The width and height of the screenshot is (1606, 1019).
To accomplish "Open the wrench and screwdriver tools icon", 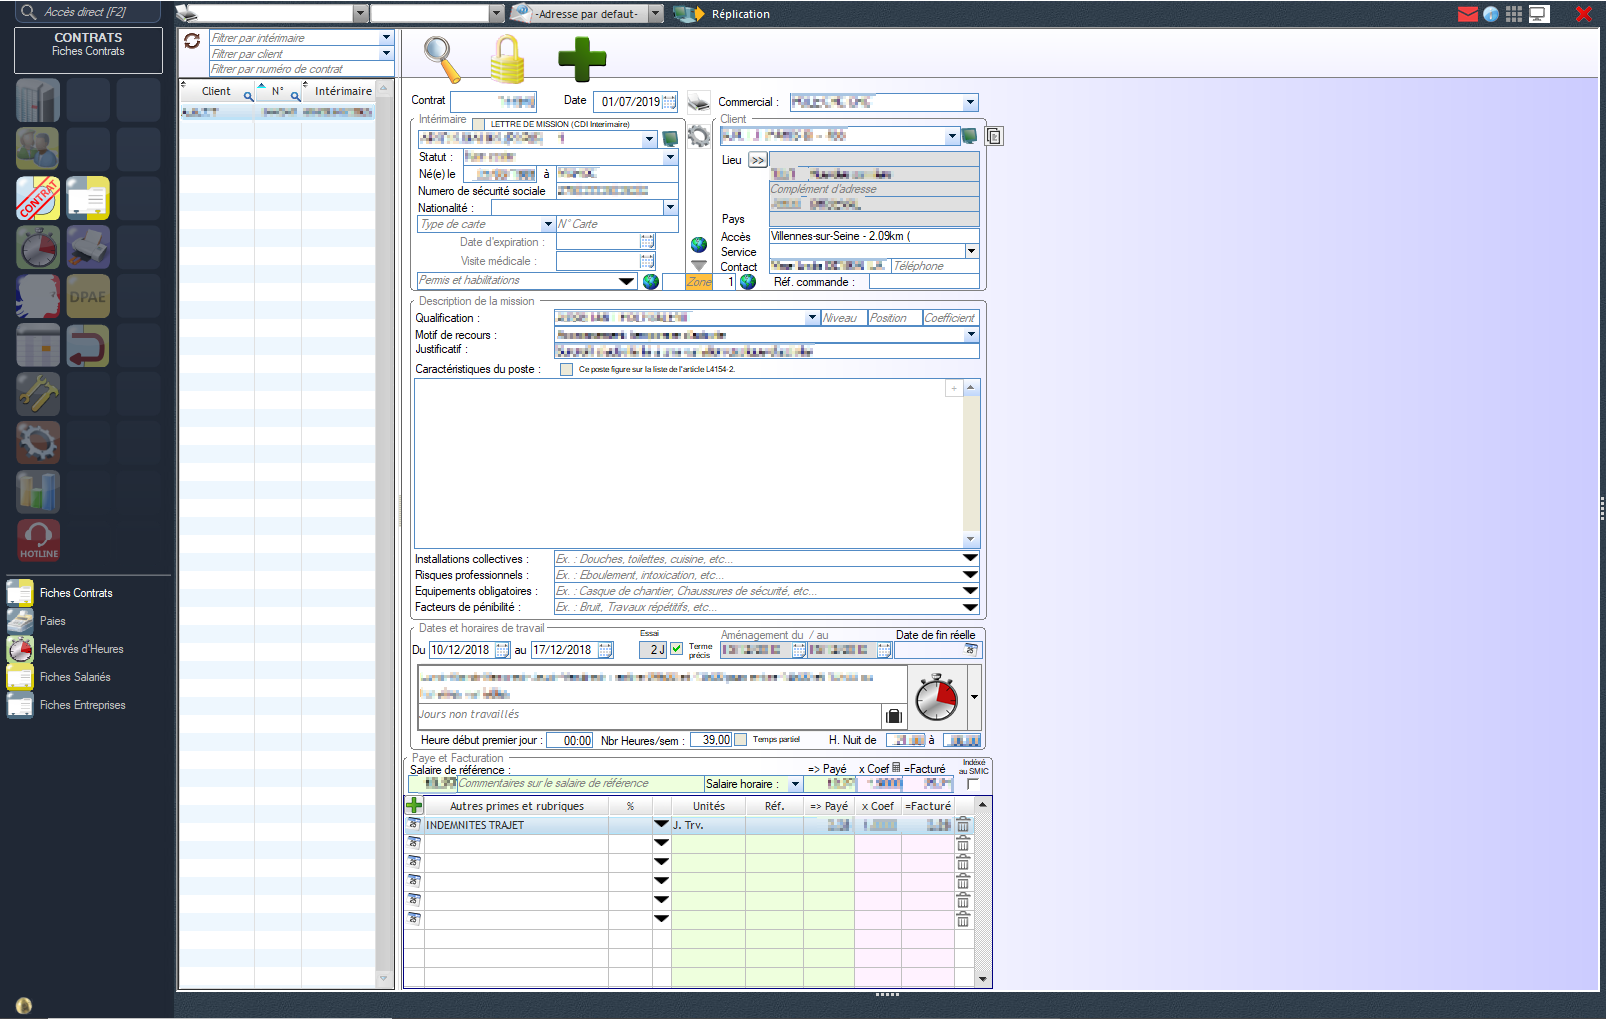I will pyautogui.click(x=38, y=394).
